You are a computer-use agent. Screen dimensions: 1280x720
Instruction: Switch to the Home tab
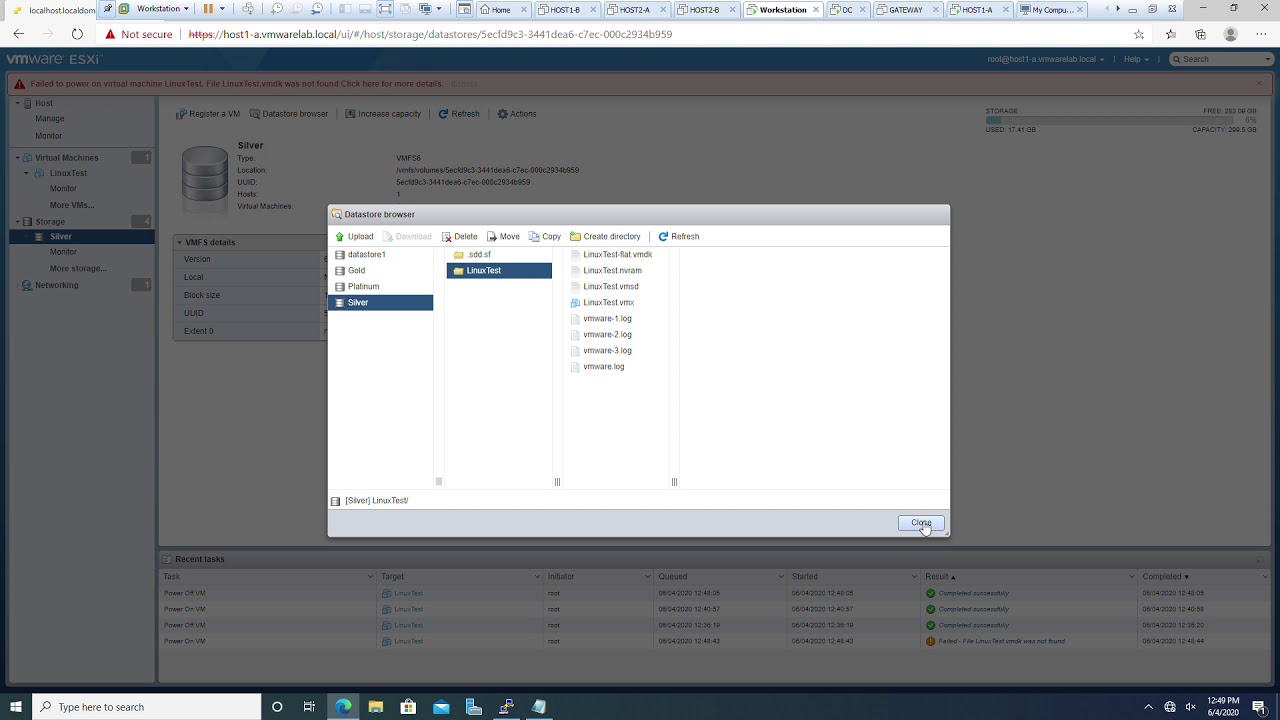[x=501, y=10]
